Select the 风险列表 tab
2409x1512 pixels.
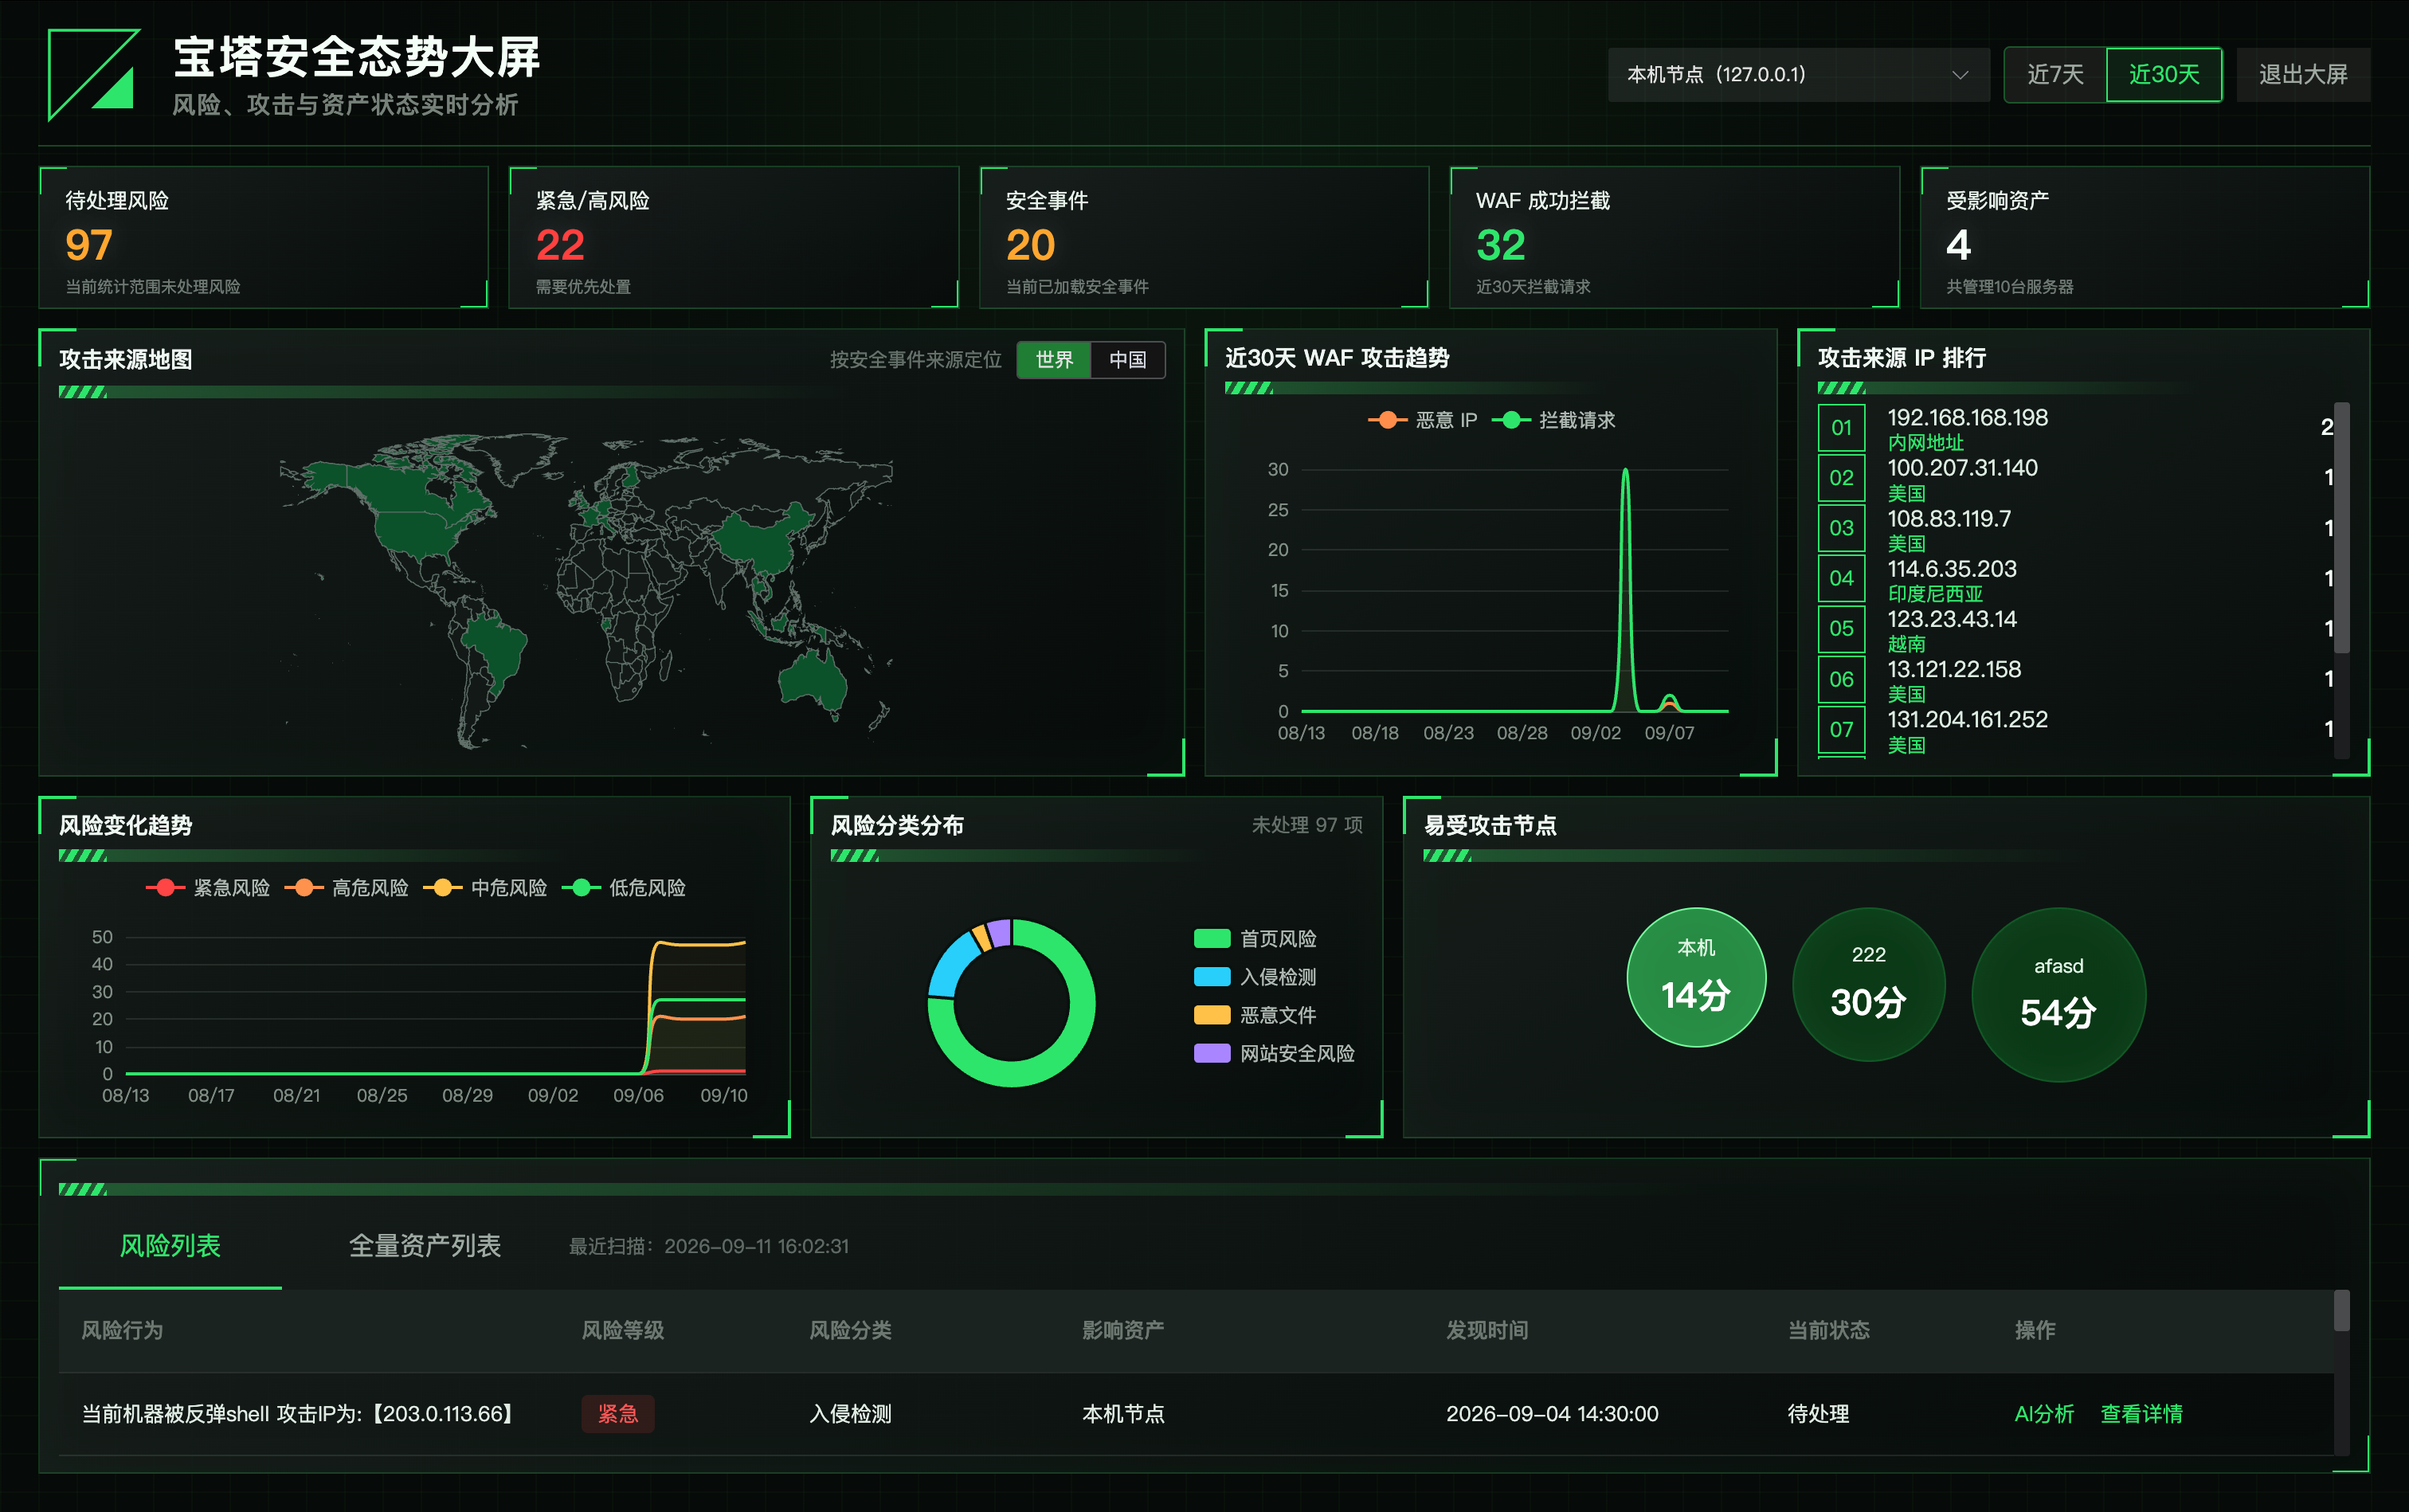[170, 1246]
